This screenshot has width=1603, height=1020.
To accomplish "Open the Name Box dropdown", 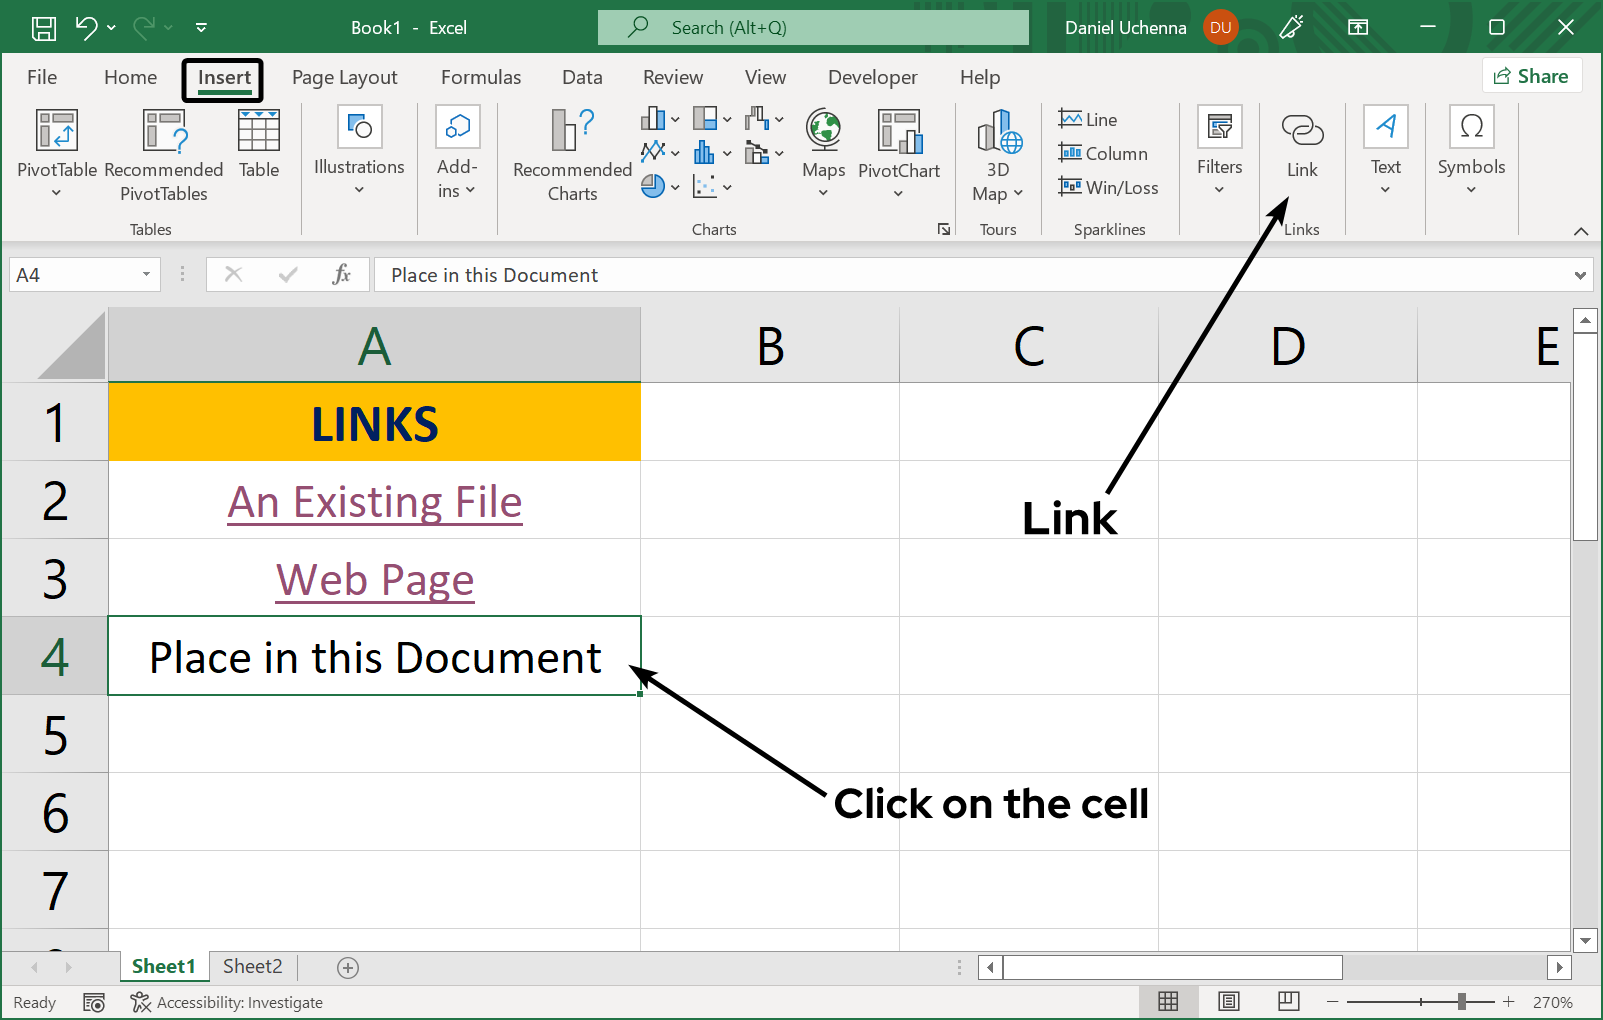I will [x=145, y=274].
